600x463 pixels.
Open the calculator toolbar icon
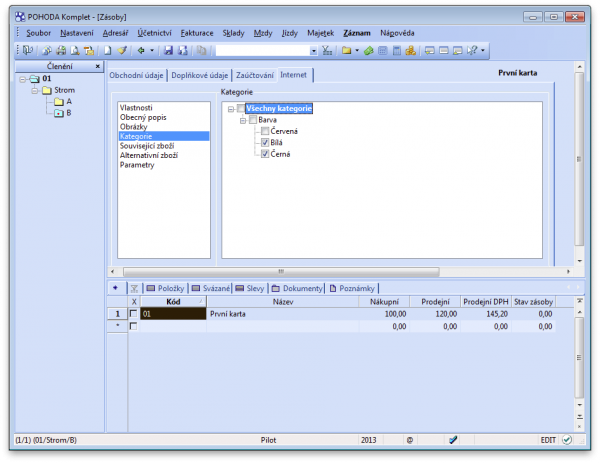click(397, 50)
